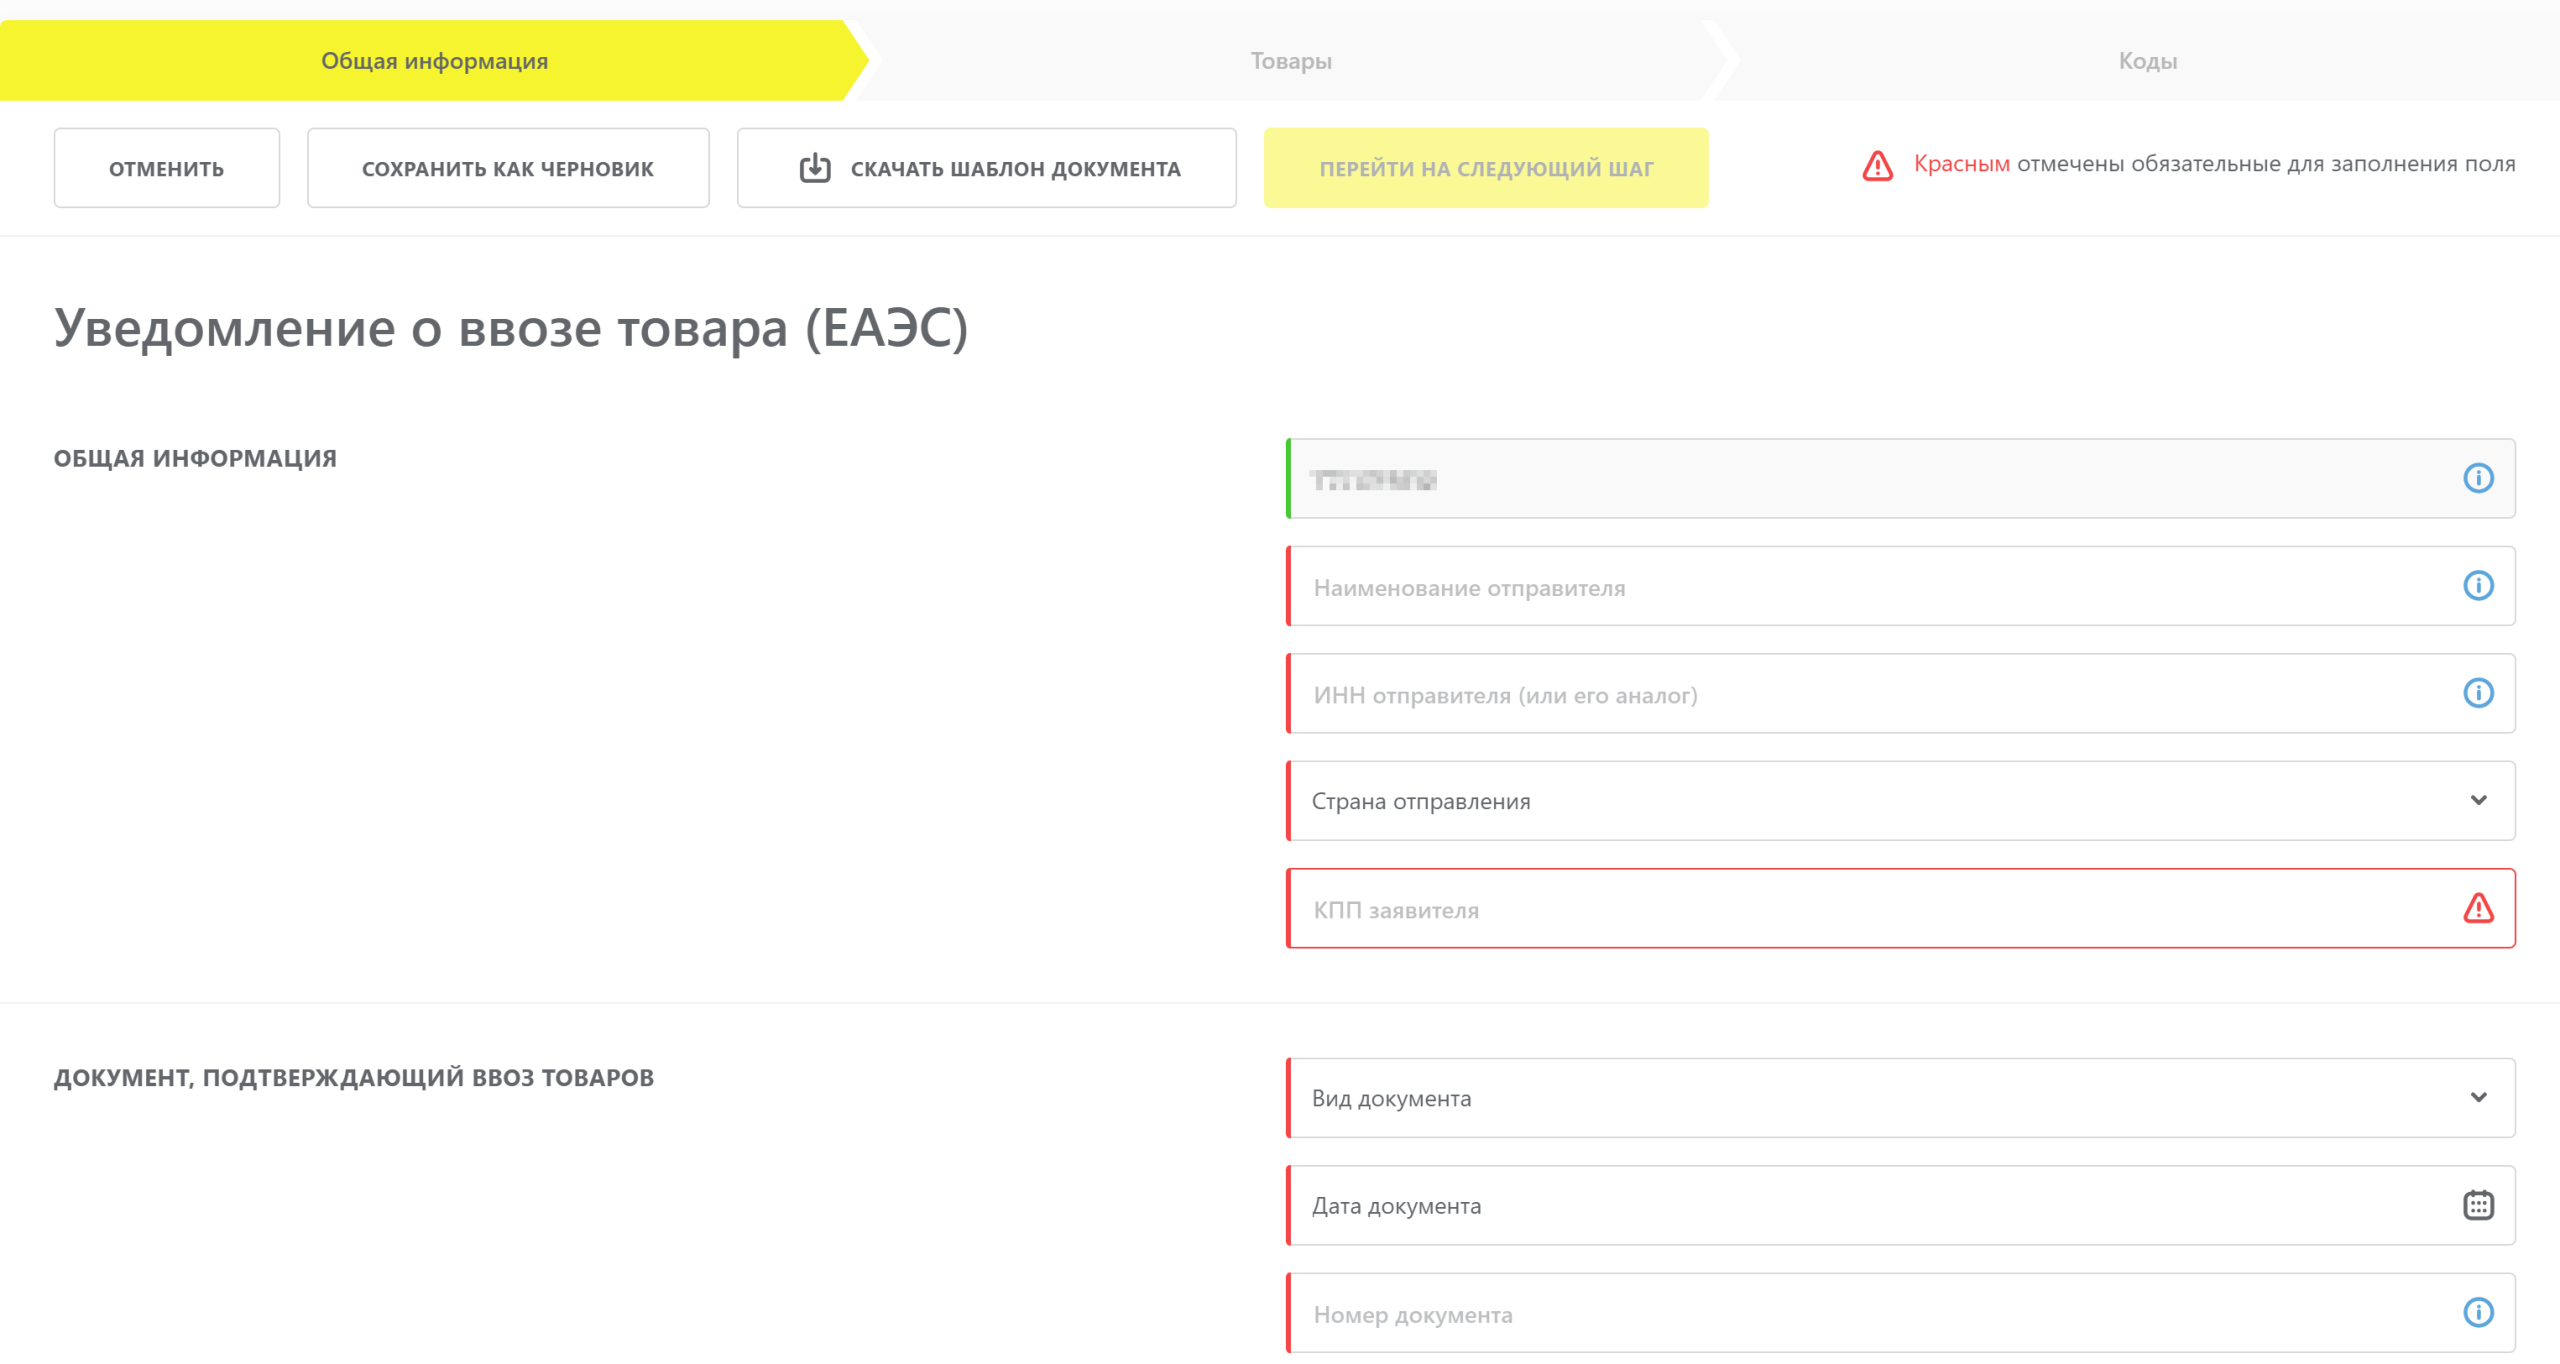This screenshot has height=1364, width=2560.
Task: Click ПЕРЕЙТИ НА СЛЕДУЮЩИЙ ШАГ button
Action: coord(1486,168)
